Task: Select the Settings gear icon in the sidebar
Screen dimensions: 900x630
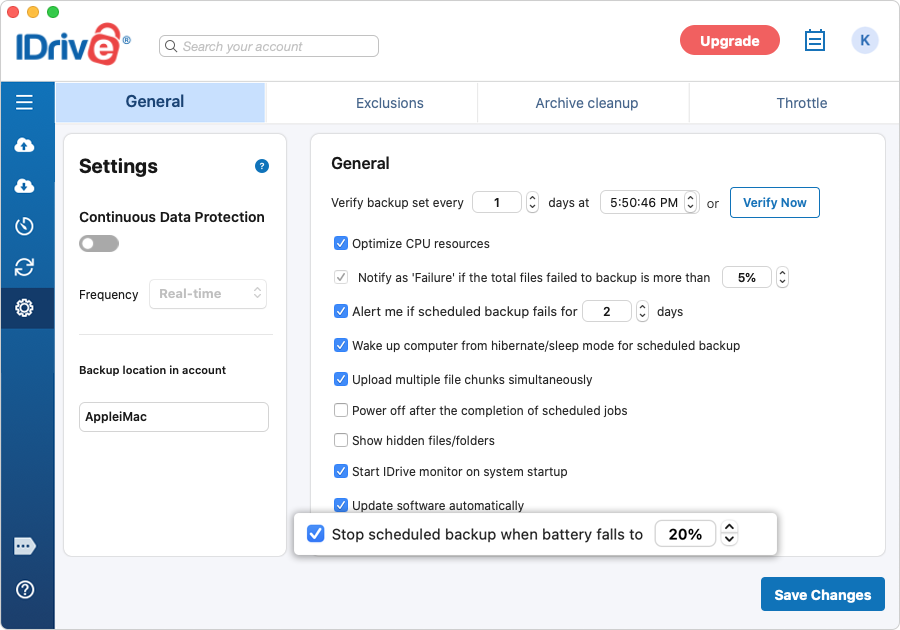Action: click(x=24, y=308)
